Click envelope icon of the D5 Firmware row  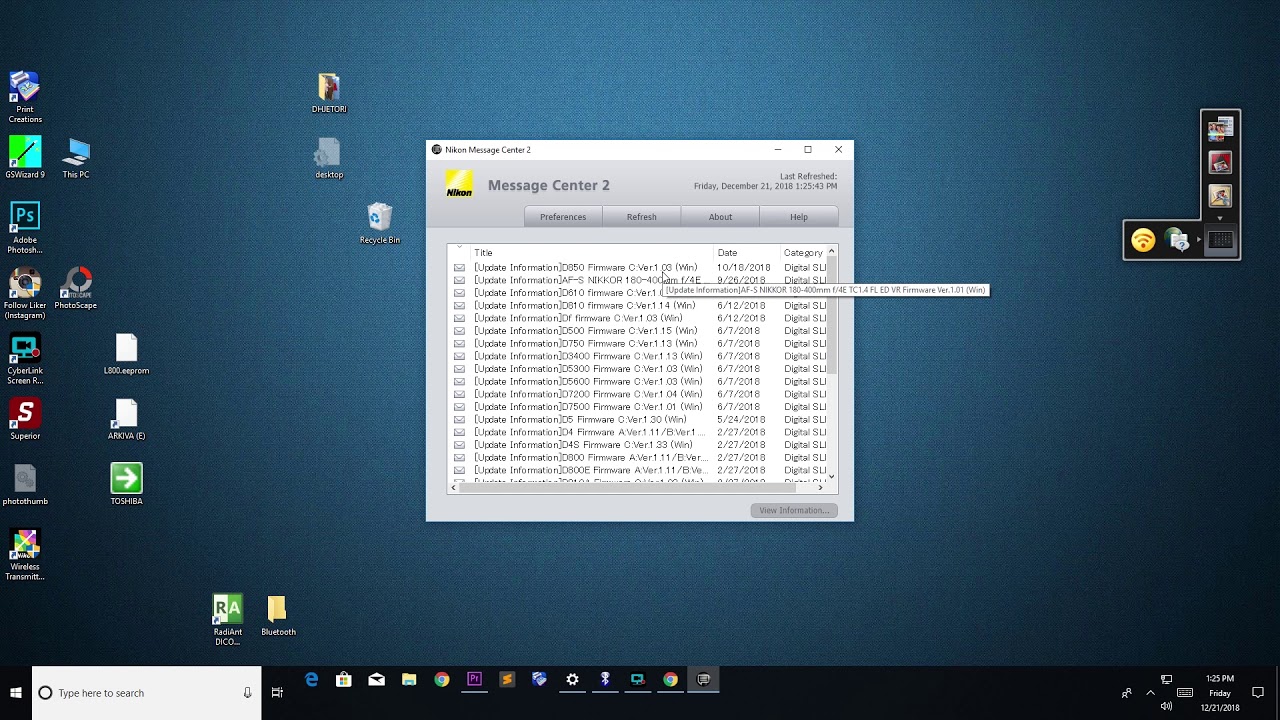[459, 420]
